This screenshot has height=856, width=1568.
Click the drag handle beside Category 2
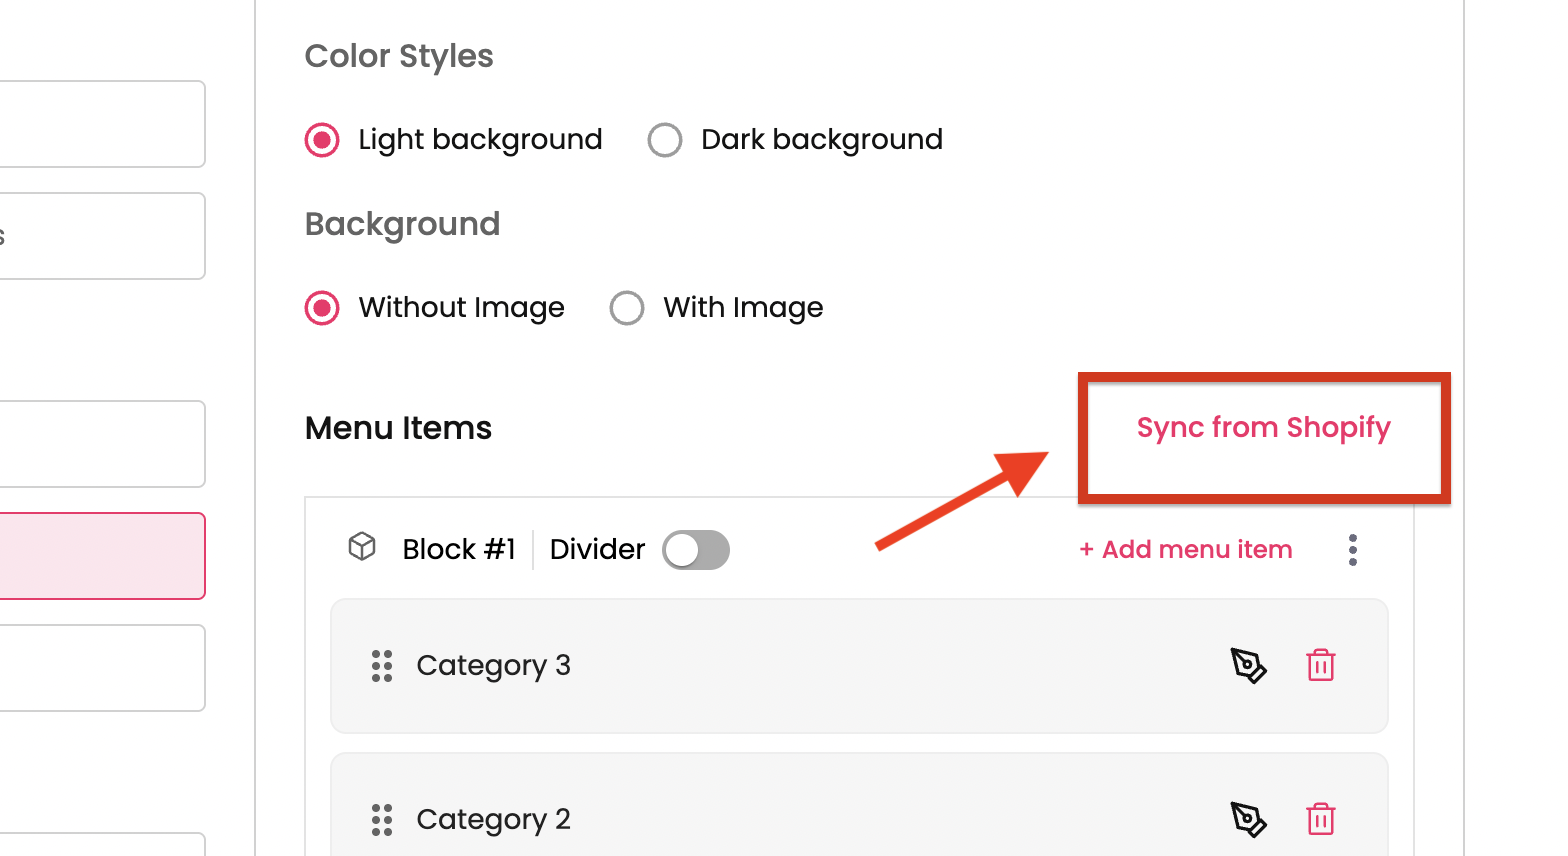[x=382, y=819]
